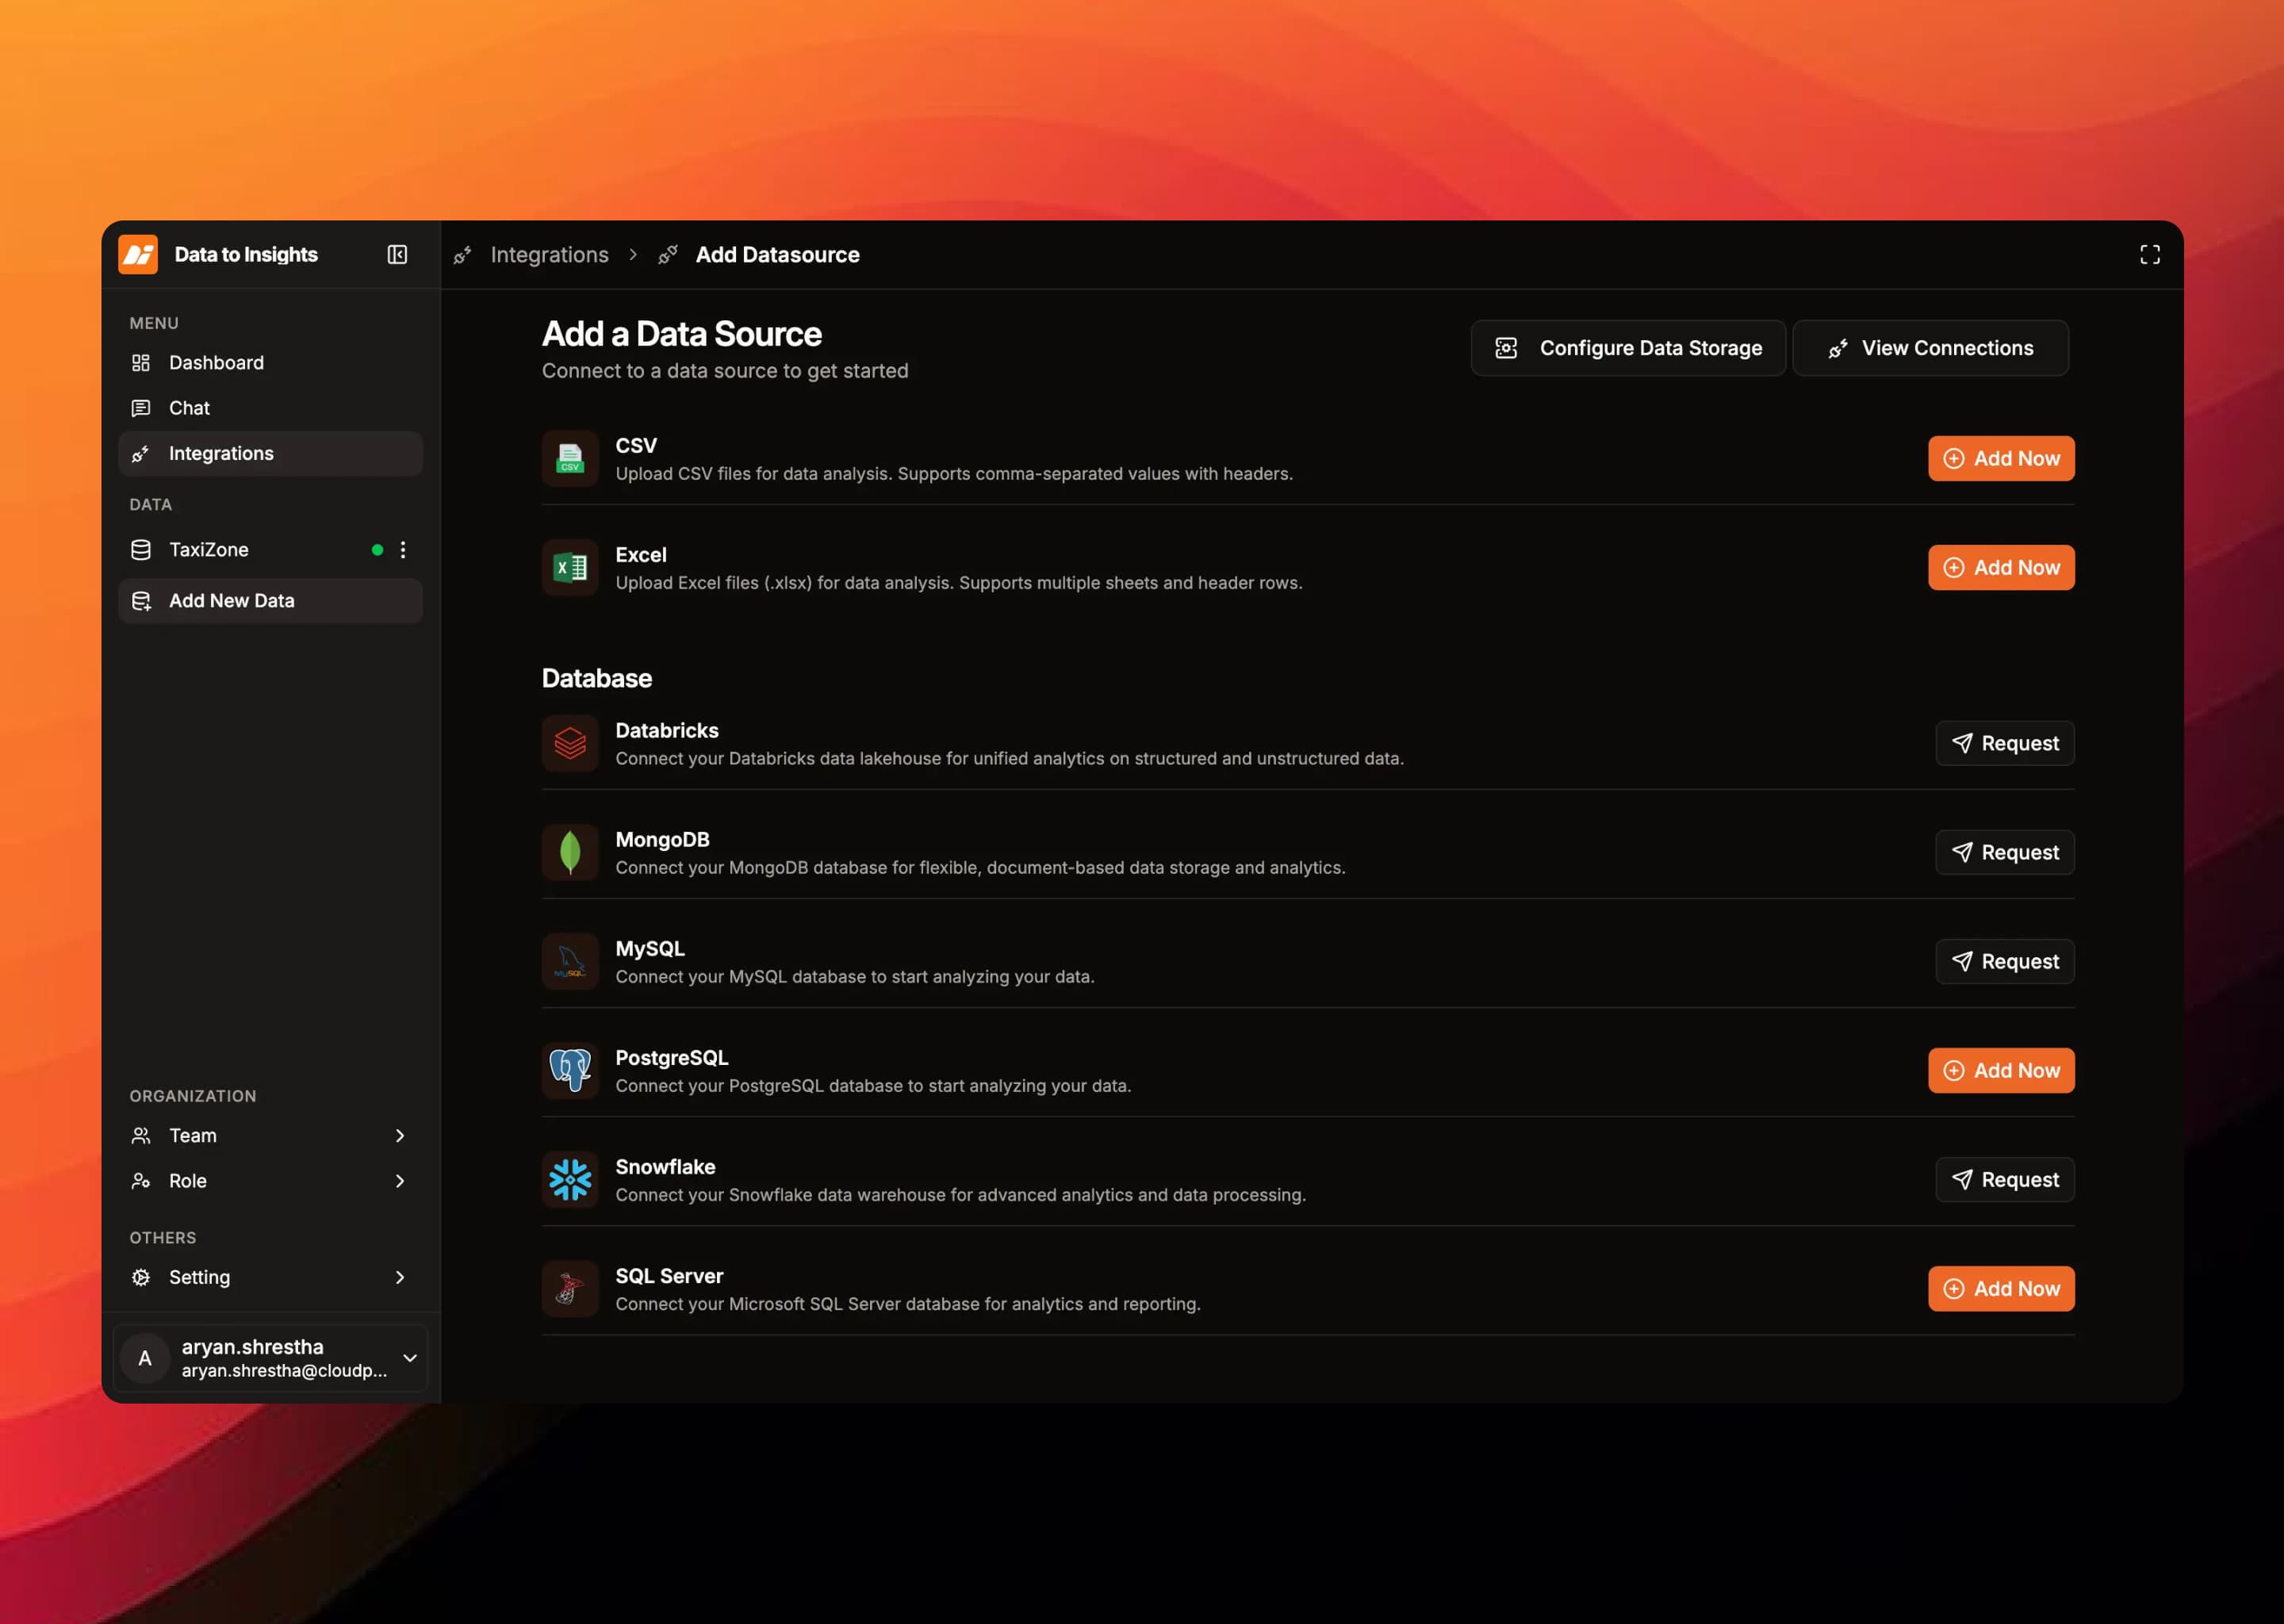
Task: Click the MySQL dolphin icon
Action: pos(570,961)
